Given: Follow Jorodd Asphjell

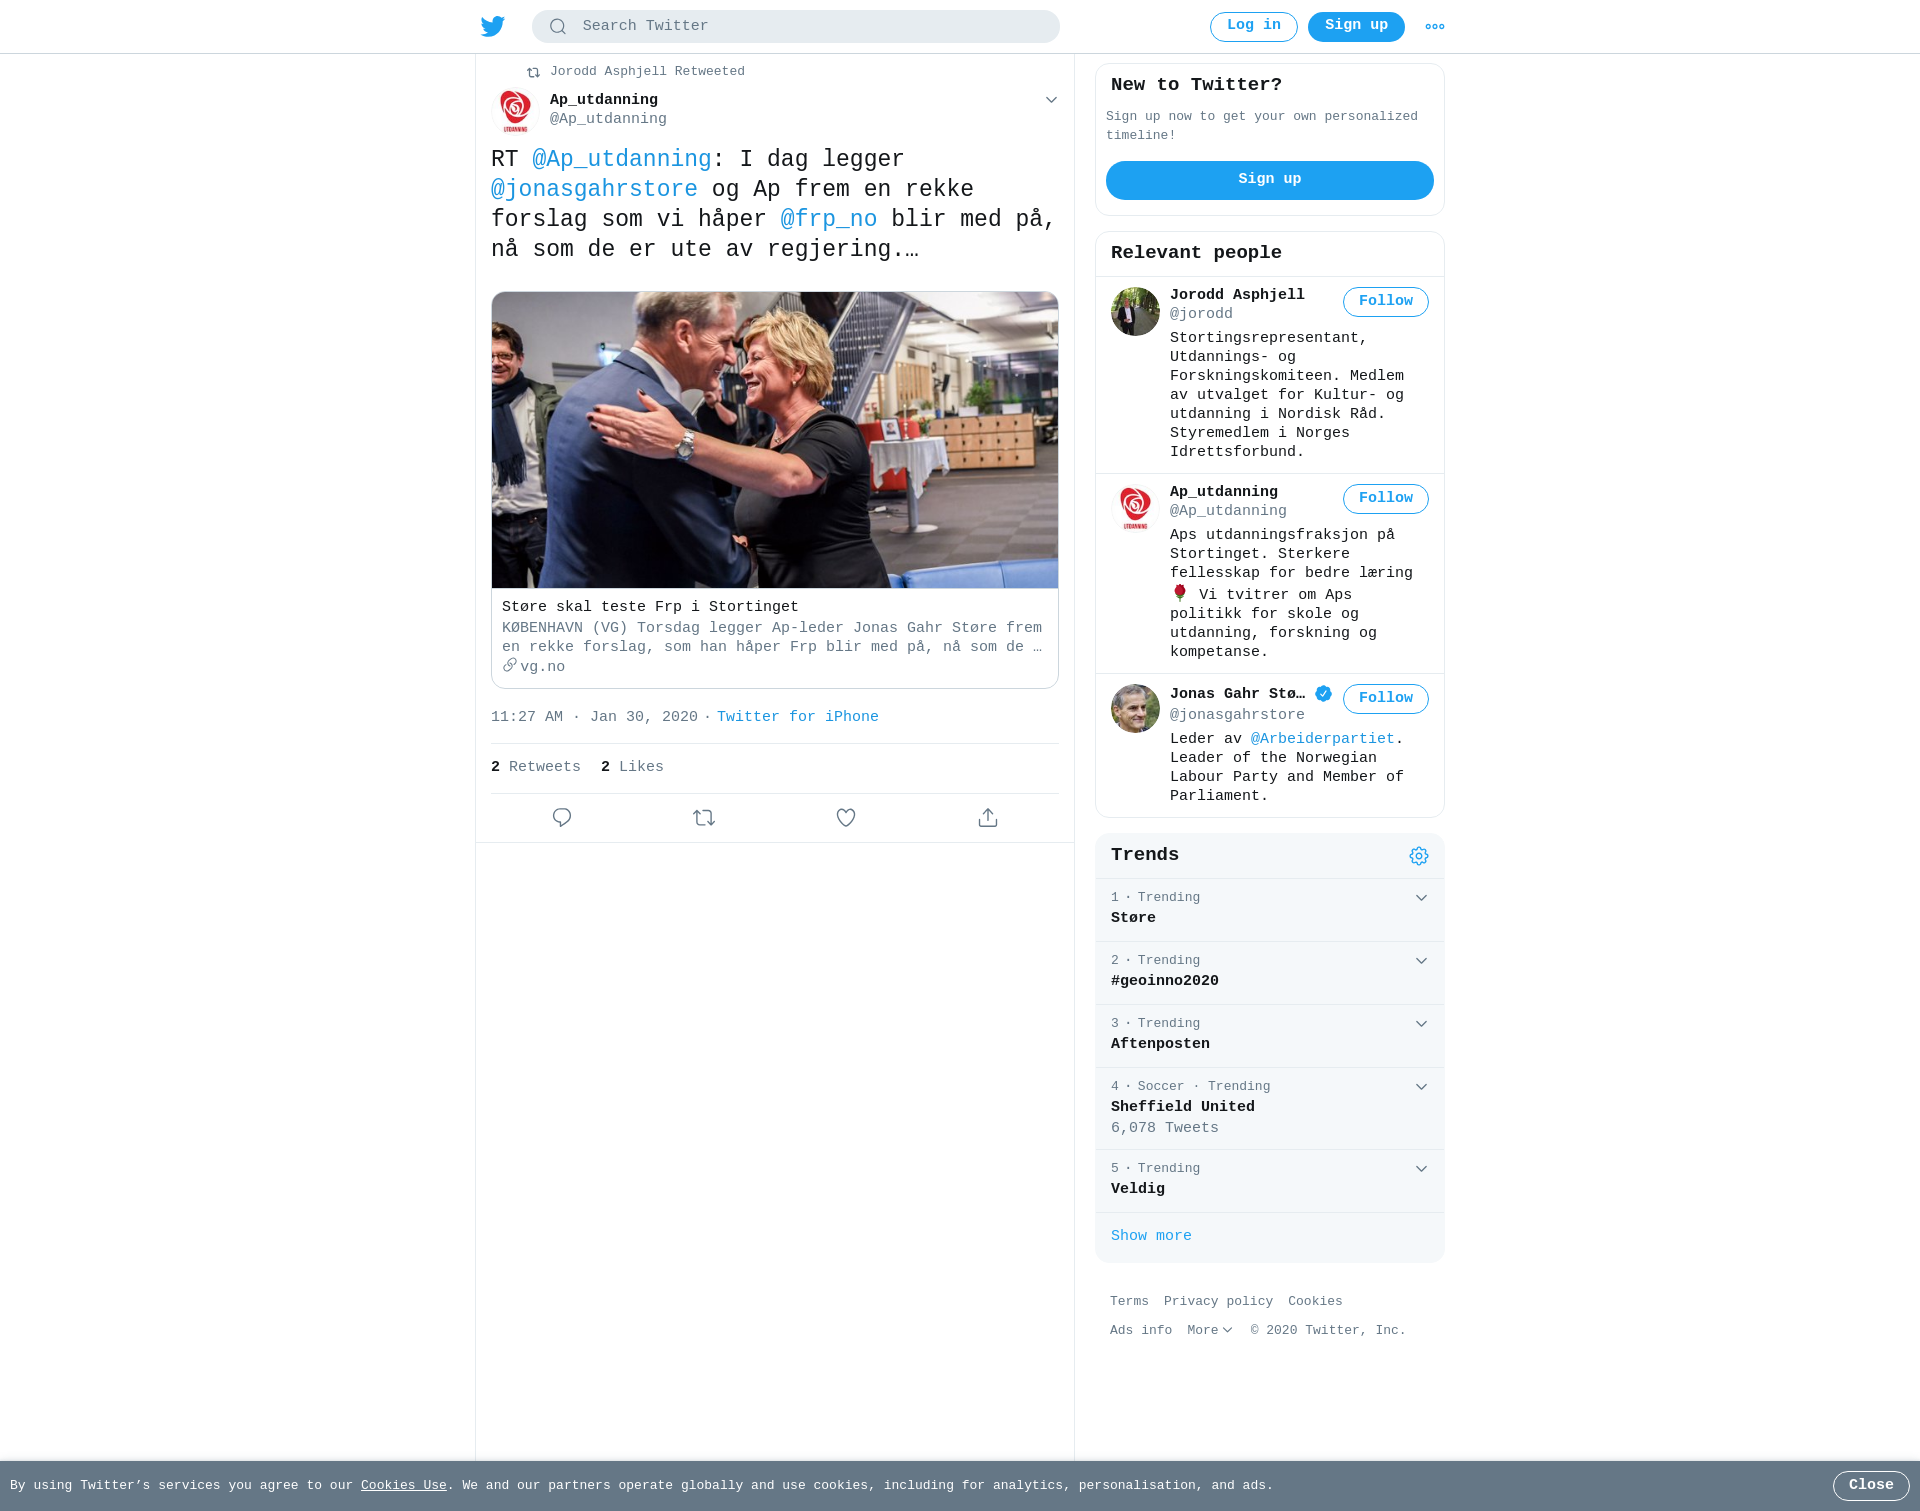Looking at the screenshot, I should click(x=1386, y=302).
